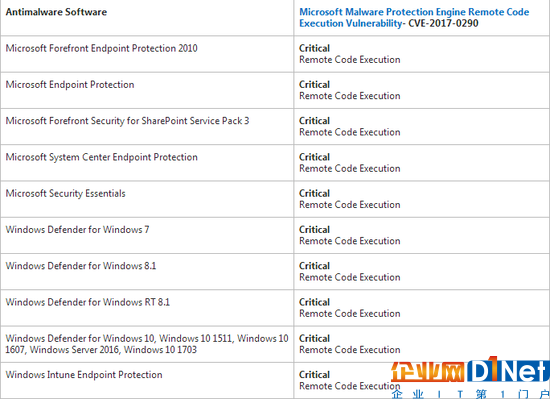Image resolution: width=550 pixels, height=399 pixels.
Task: Select the Microsoft Endpoint Protection cell
Action: (70, 84)
